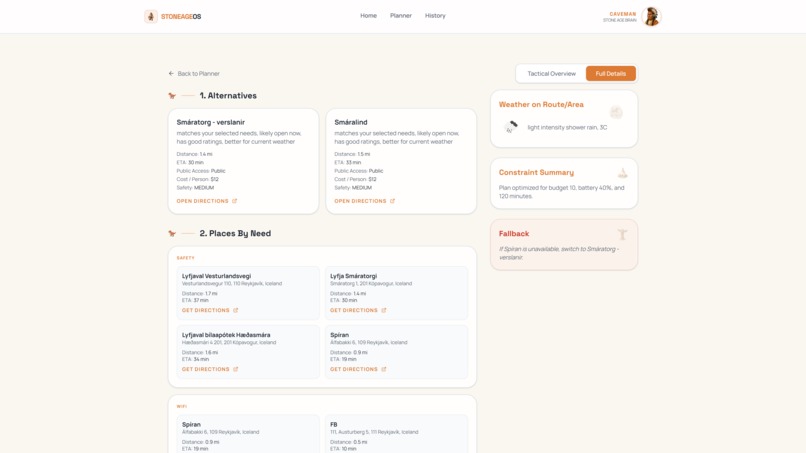The height and width of the screenshot is (453, 806).
Task: Click the Smáratorg - verslanir card title
Action: (x=211, y=122)
